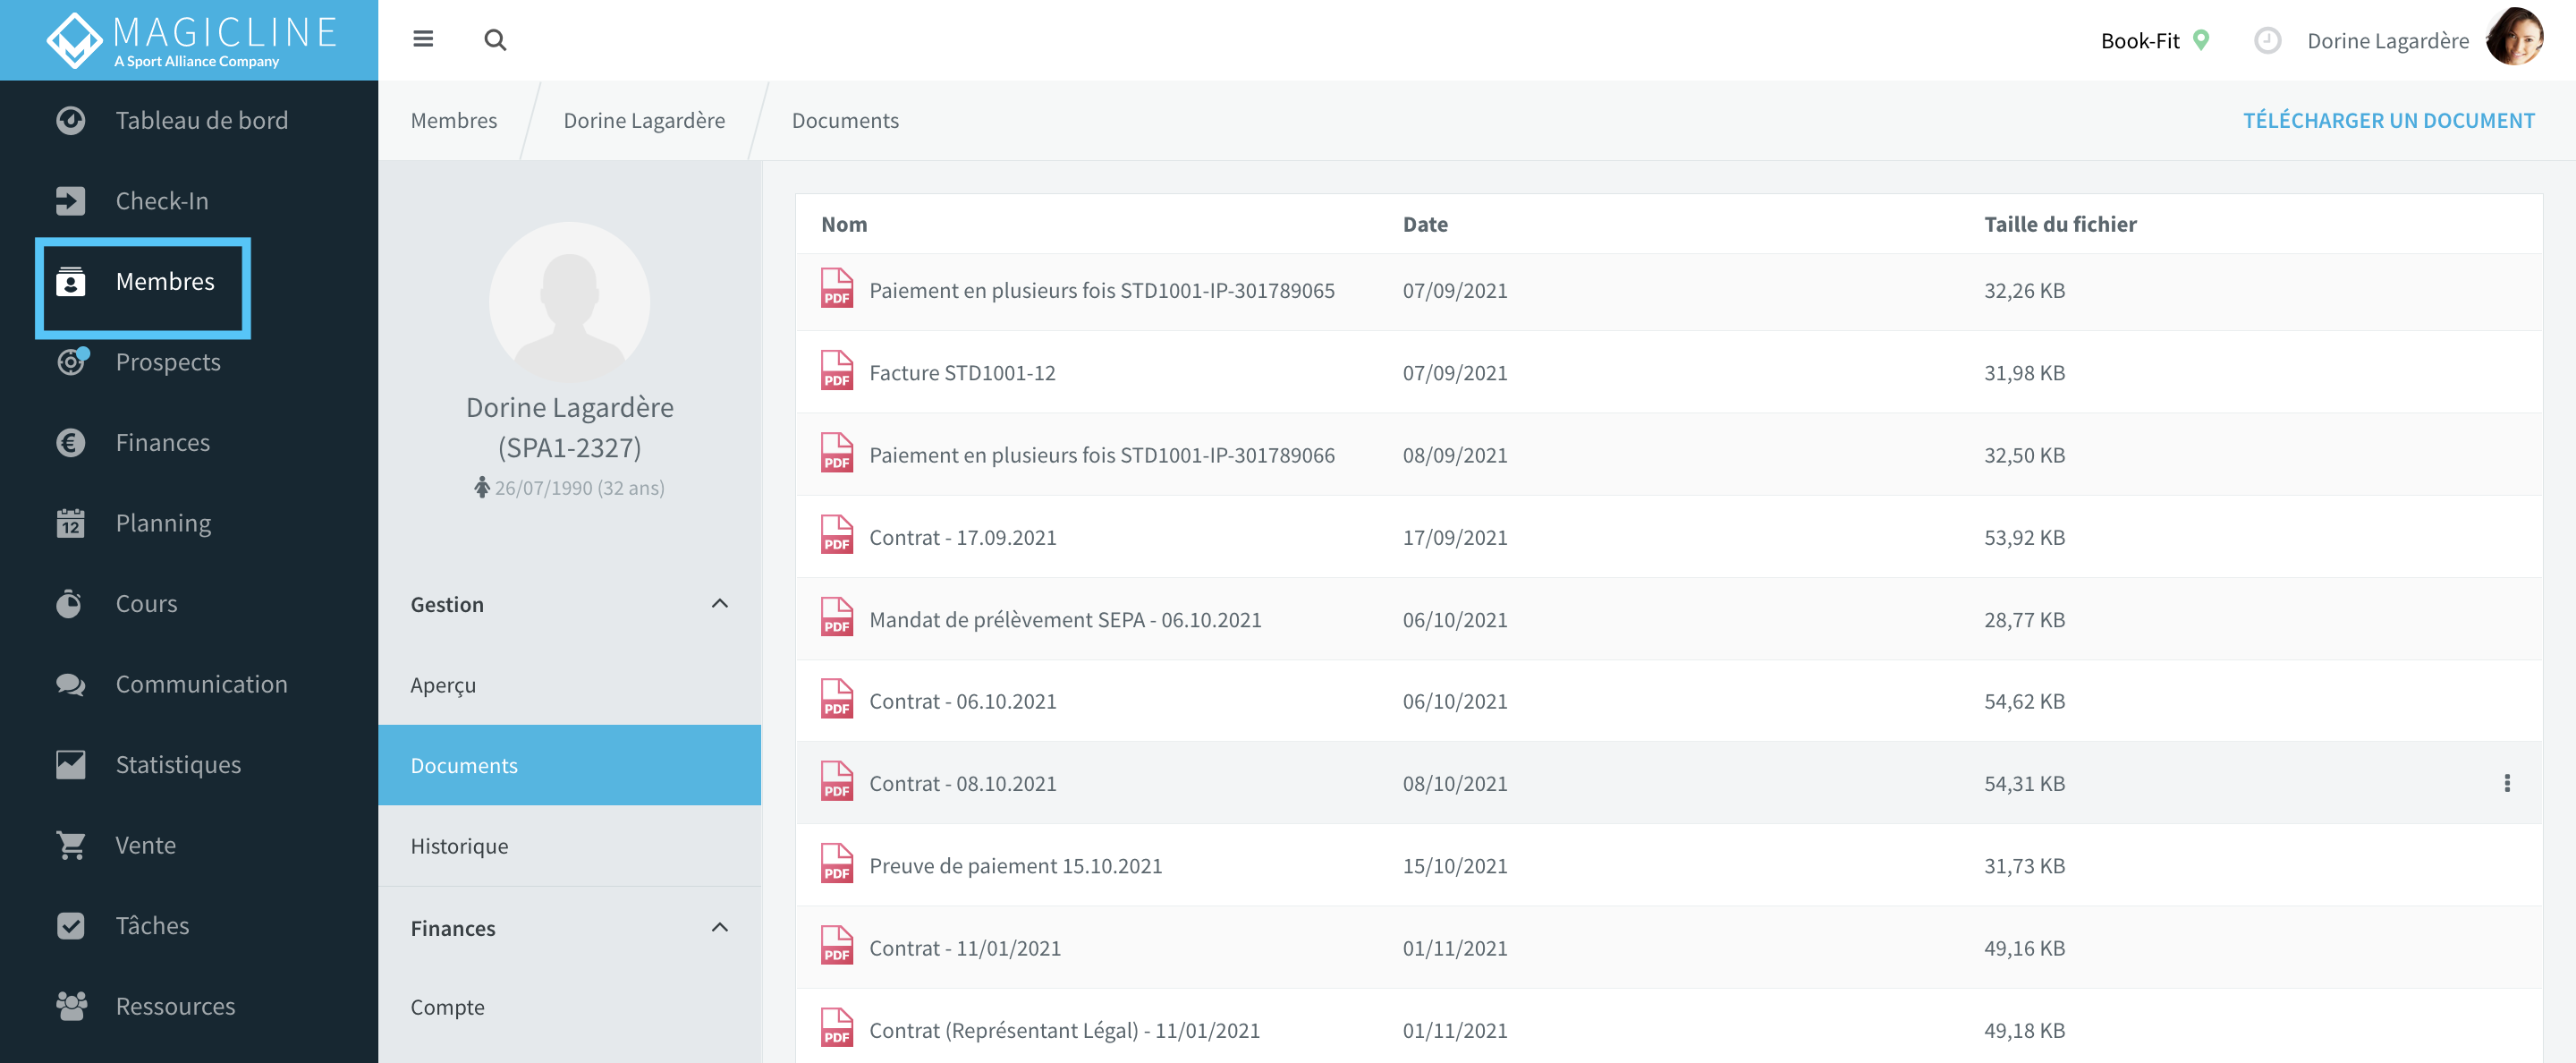Viewport: 2576px width, 1063px height.
Task: Sort by the Nom column header
Action: pos(844,224)
